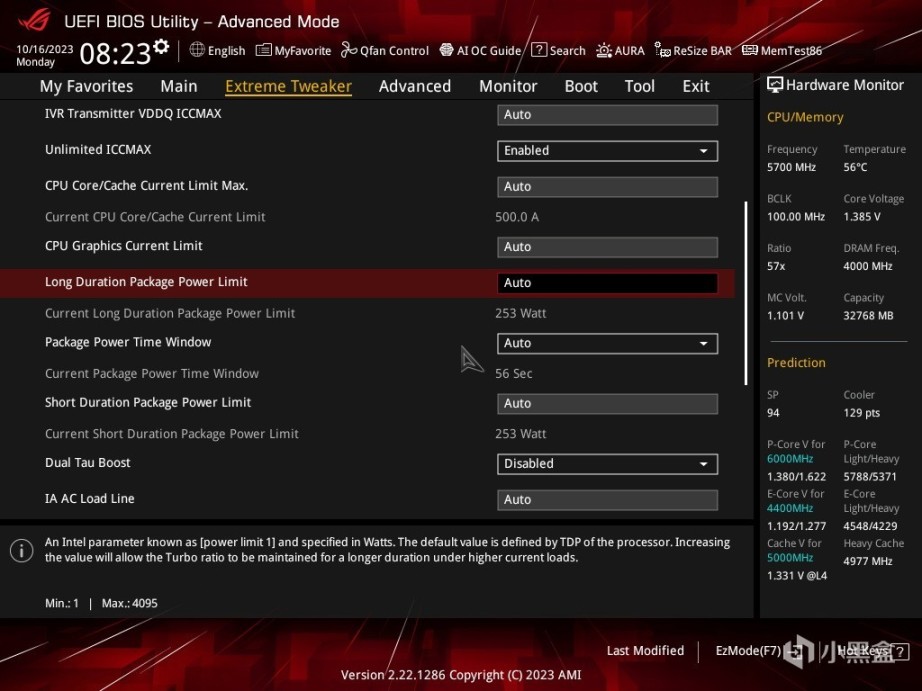Click the 6000MHz P-Core prediction
Viewport: 922px width, 691px height.
pos(790,459)
